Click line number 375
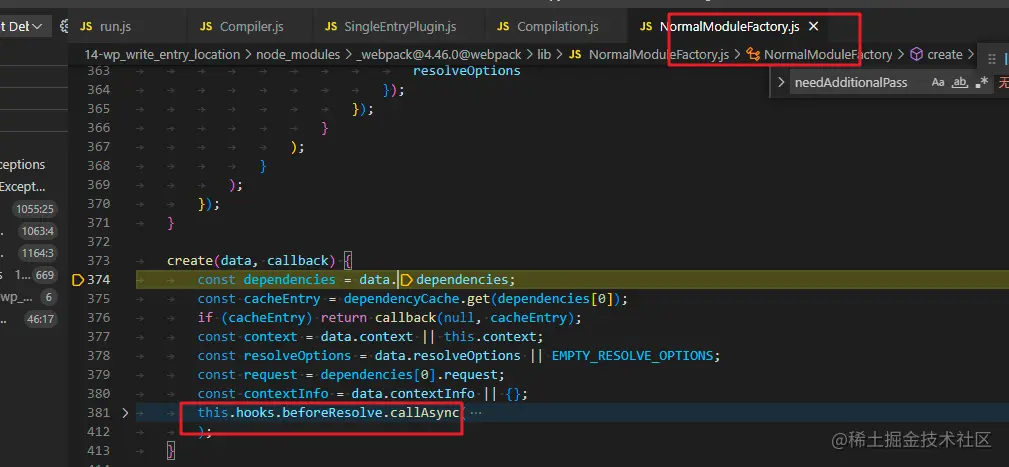 point(98,298)
